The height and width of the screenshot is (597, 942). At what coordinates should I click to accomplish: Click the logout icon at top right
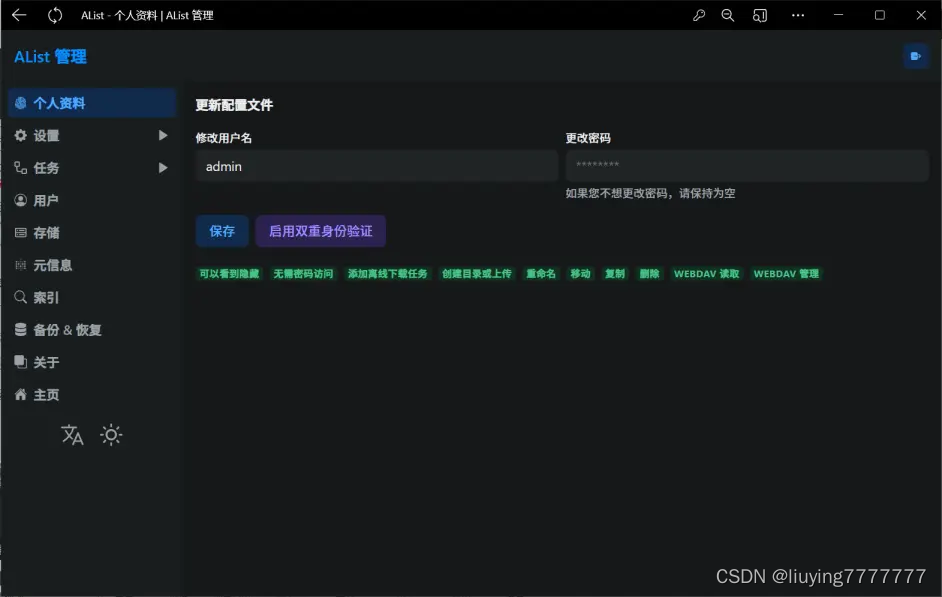[916, 56]
